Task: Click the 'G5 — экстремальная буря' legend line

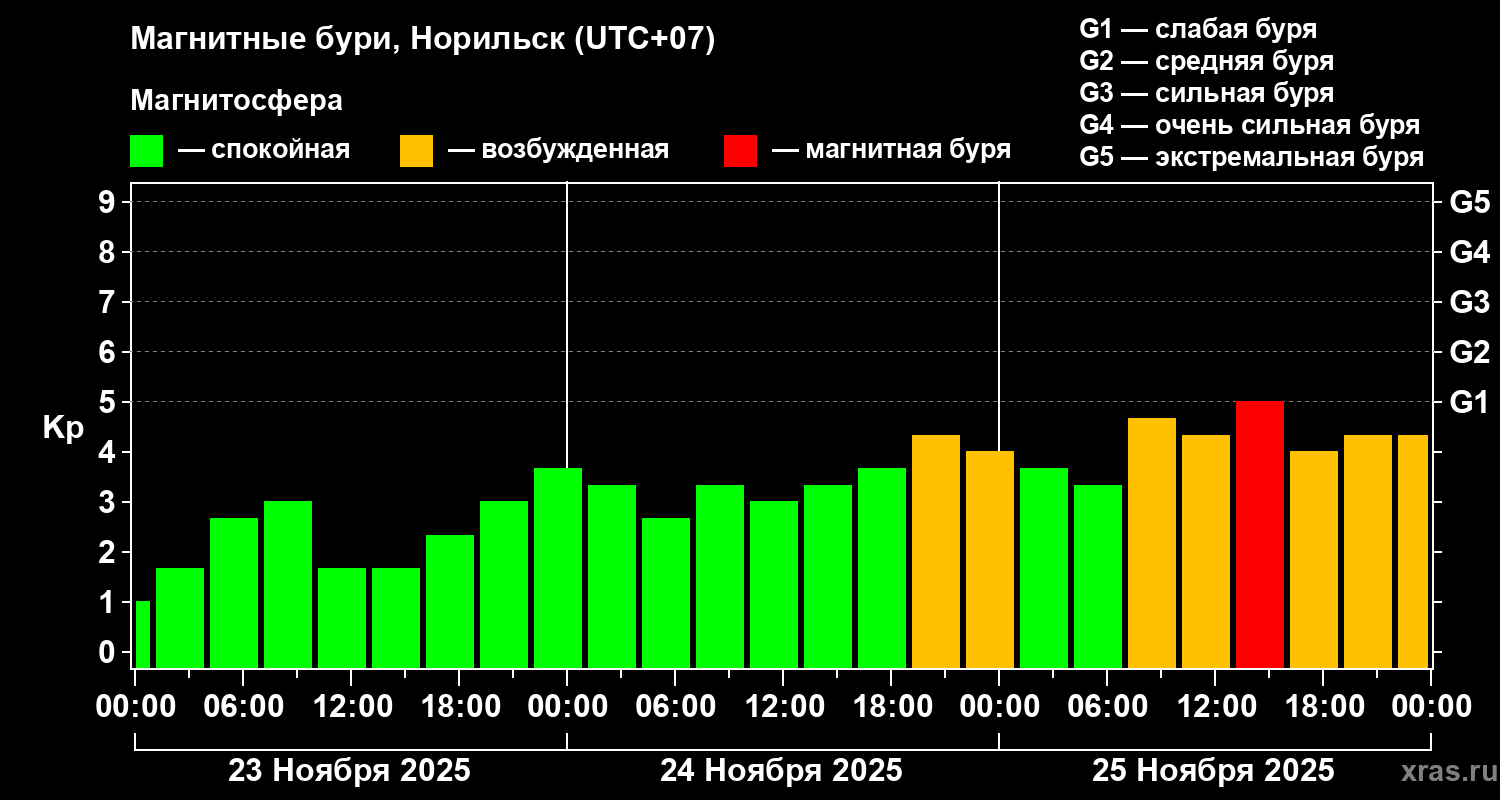Action: (x=1251, y=158)
